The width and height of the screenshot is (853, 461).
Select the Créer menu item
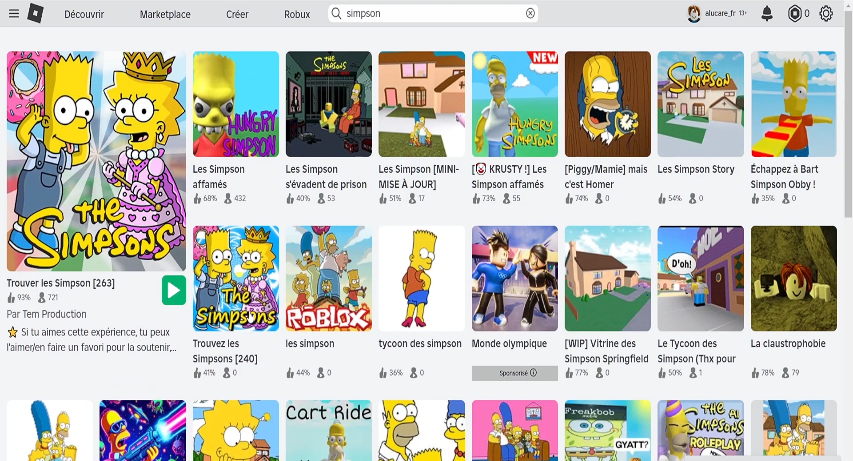click(x=237, y=14)
